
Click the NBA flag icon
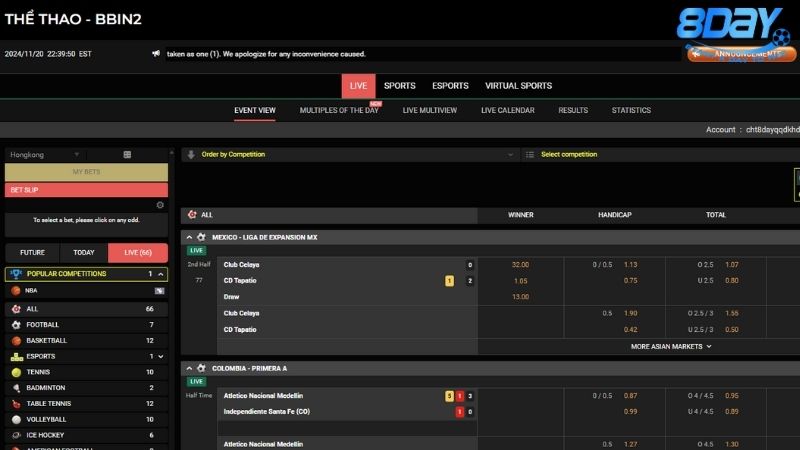[x=160, y=291]
